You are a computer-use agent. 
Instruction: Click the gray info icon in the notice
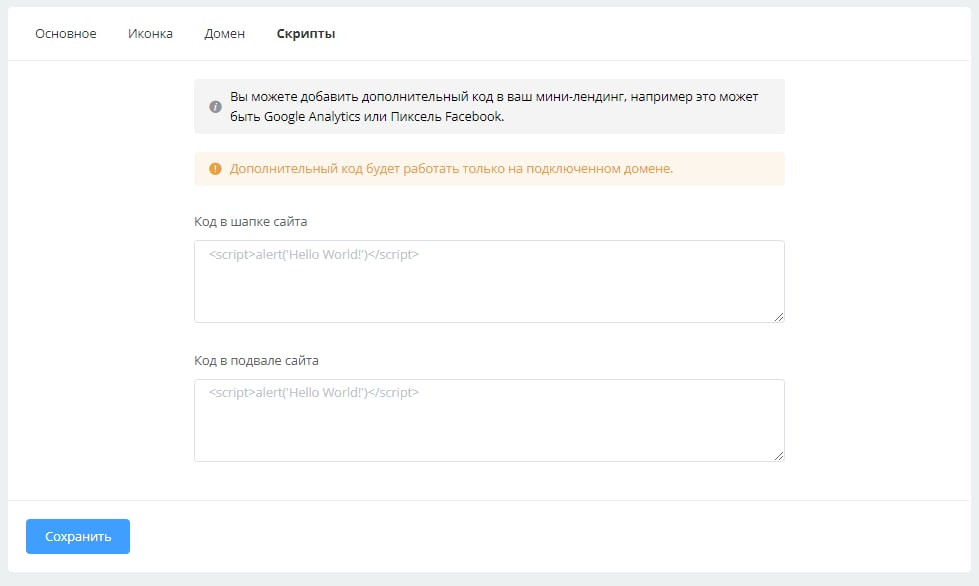click(215, 107)
